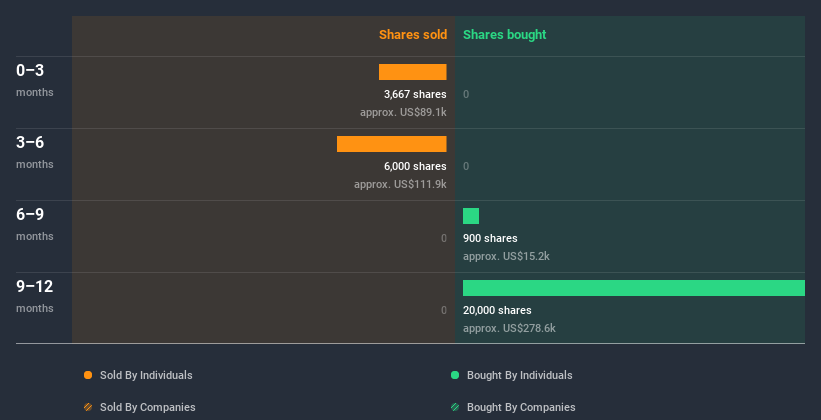
Task: Click the '3,667 shares' label
Action: pos(415,94)
